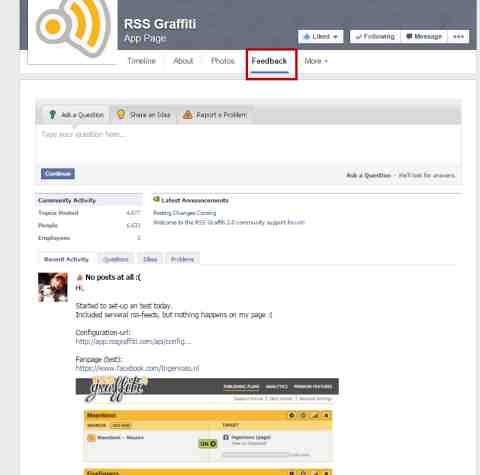The width and height of the screenshot is (480, 475).
Task: Click the blue Continue button
Action: pyautogui.click(x=58, y=174)
